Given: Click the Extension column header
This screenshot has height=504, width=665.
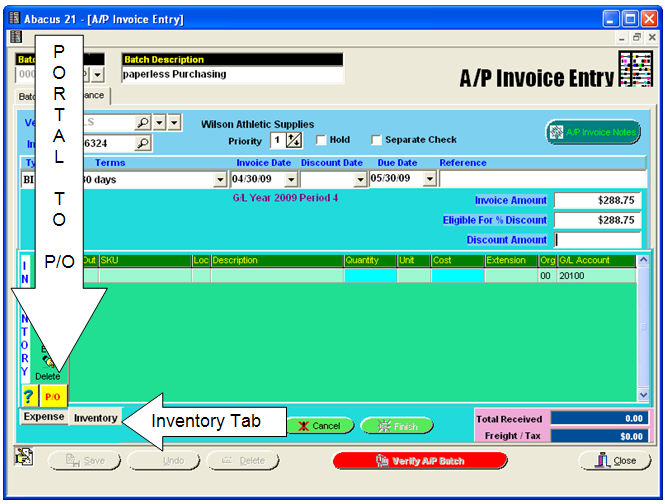Looking at the screenshot, I should (x=511, y=260).
